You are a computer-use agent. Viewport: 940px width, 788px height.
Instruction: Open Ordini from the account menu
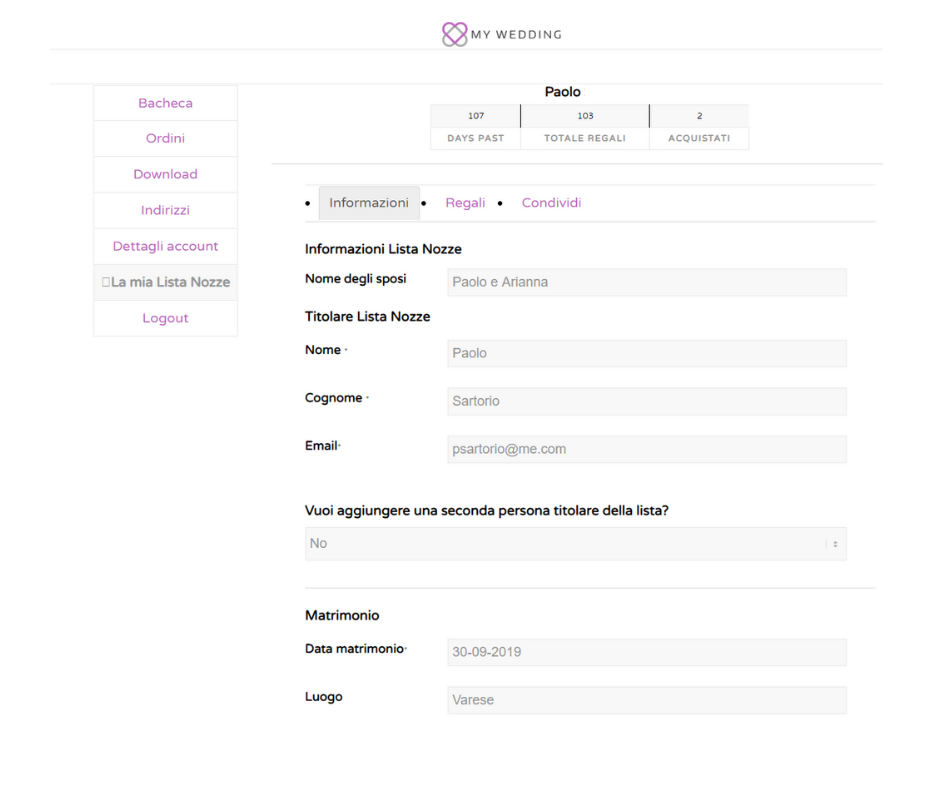pyautogui.click(x=165, y=139)
